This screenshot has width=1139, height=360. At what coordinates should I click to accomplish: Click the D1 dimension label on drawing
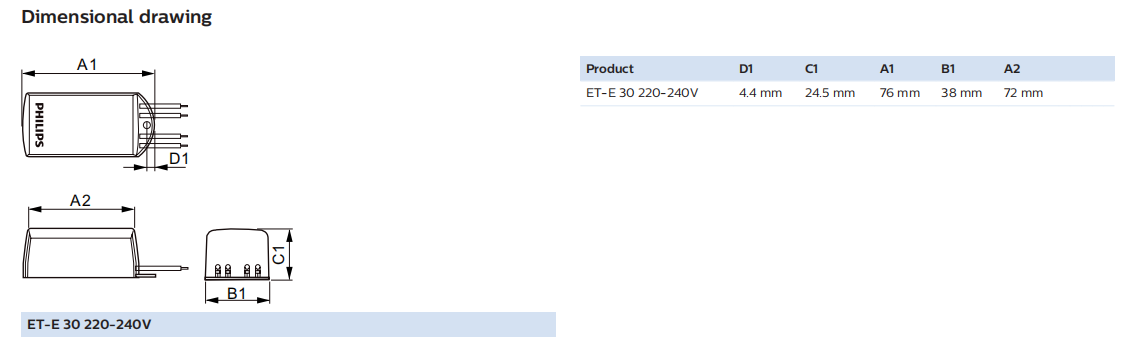click(x=179, y=158)
